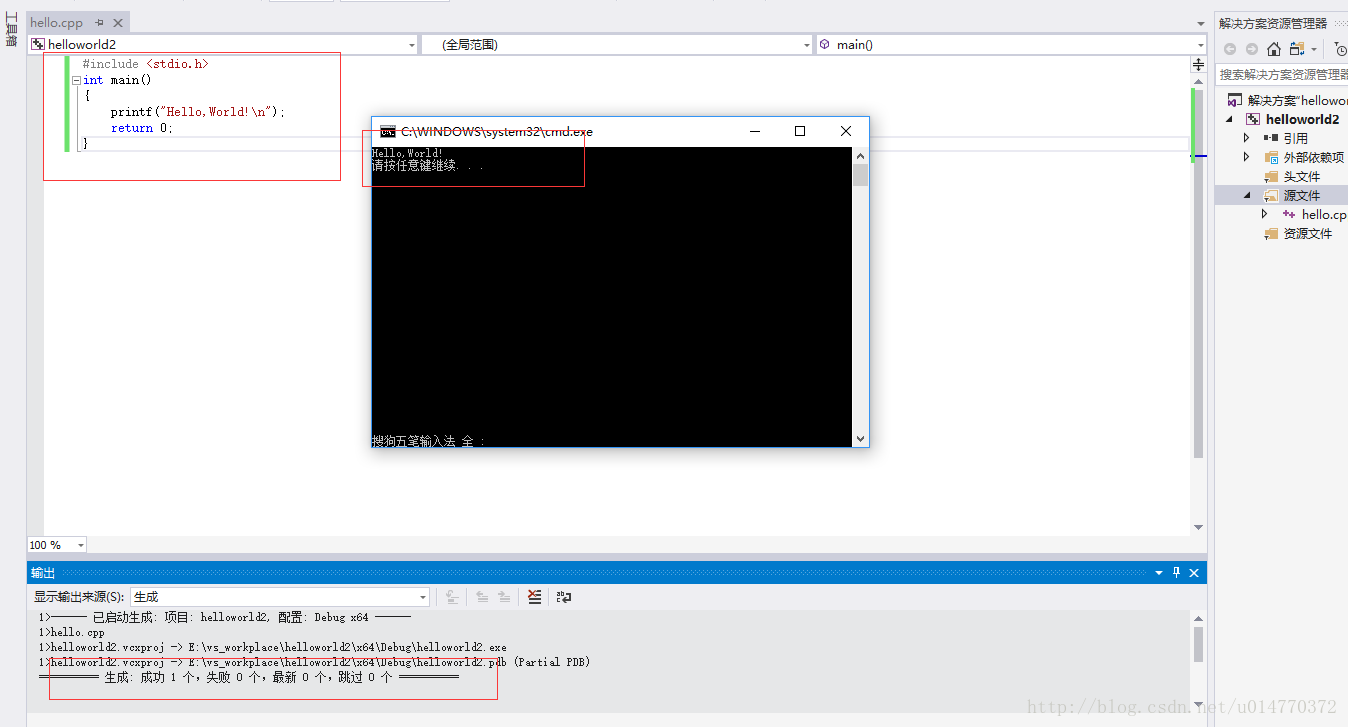Click the 已启动生成 Debug x64 output line
The width and height of the screenshot is (1348, 727).
(224, 617)
